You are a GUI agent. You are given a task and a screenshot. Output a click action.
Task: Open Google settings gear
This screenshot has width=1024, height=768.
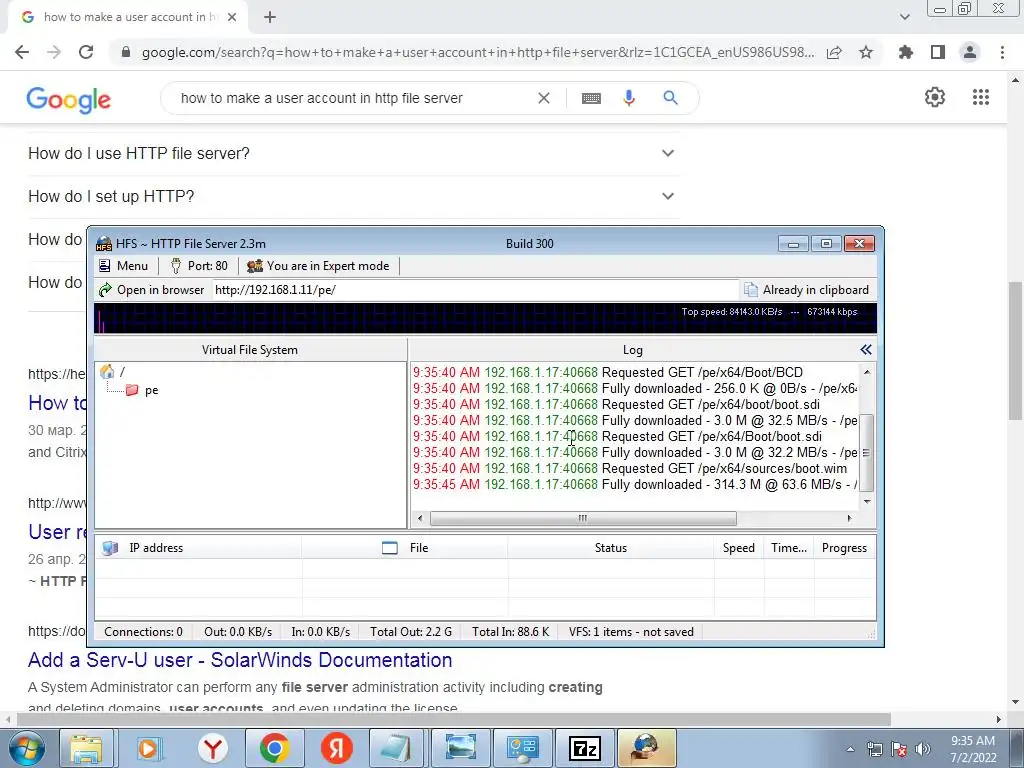coord(935,97)
